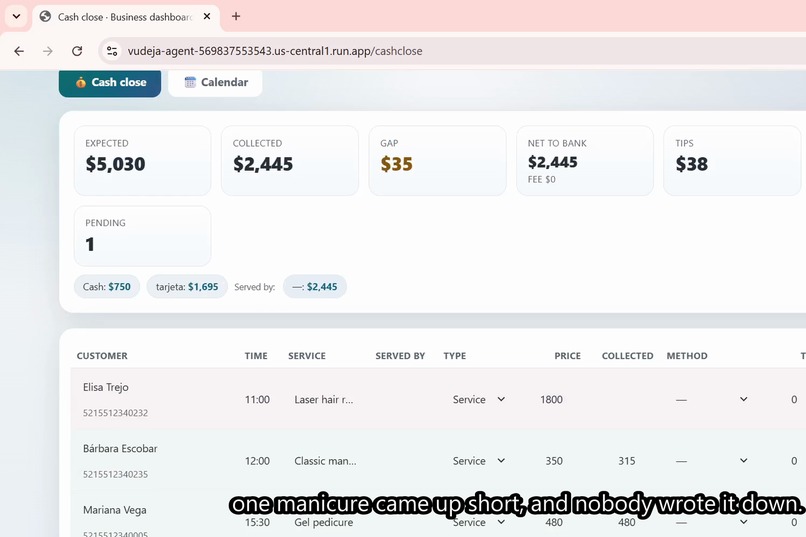
Task: Click the 11:00 time cell
Action: 258,399
